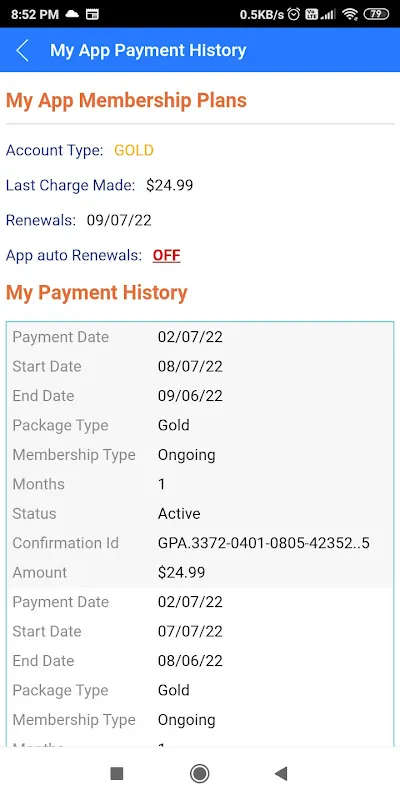The width and height of the screenshot is (400, 800).
Task: Select the My App Payment History title
Action: (148, 51)
